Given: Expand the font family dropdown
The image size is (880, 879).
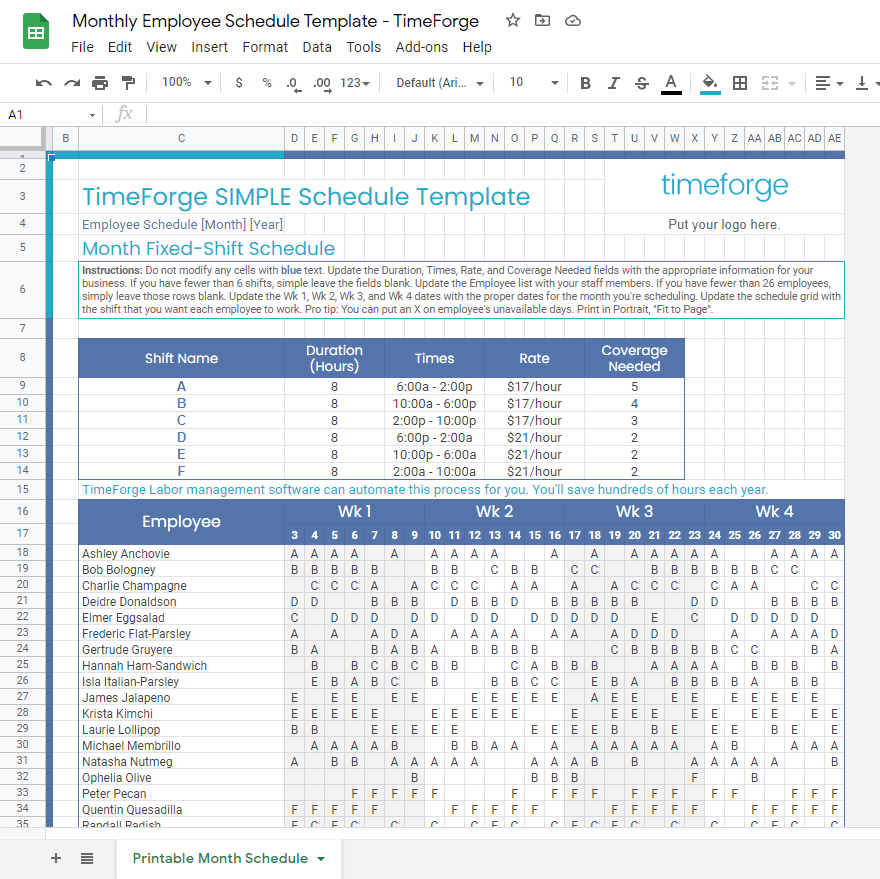Looking at the screenshot, I should point(440,83).
